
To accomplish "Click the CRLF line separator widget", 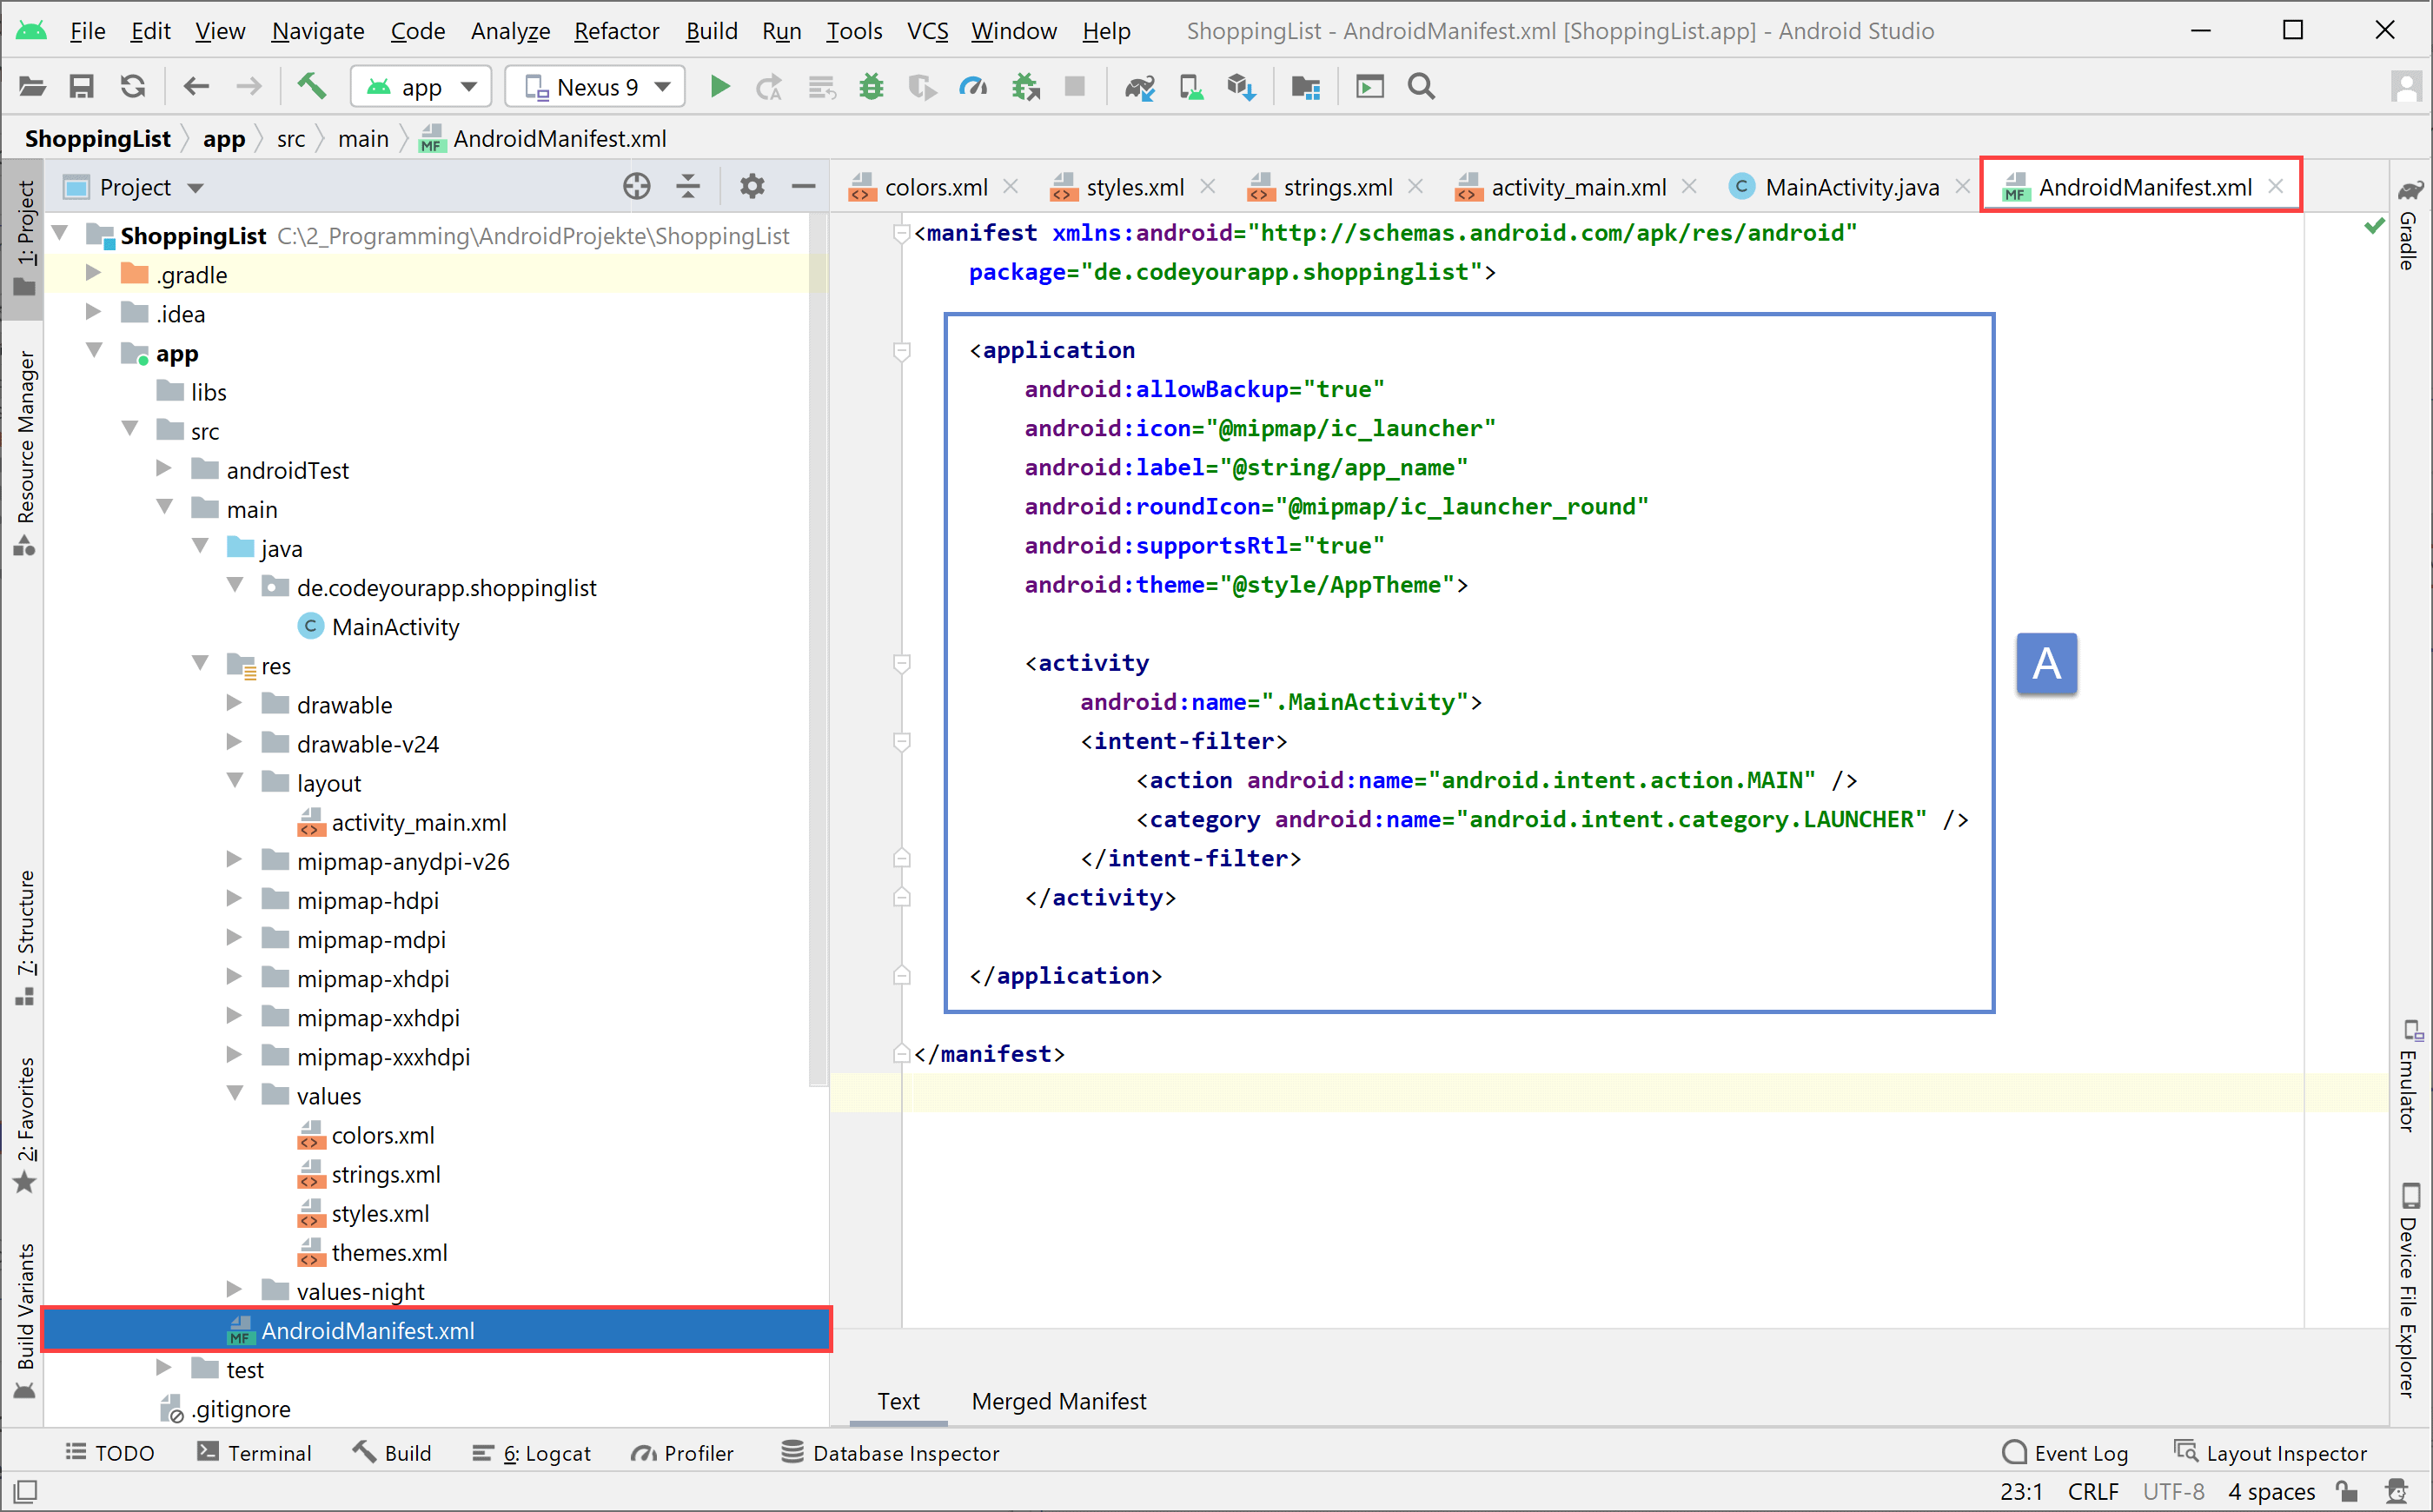I will 2093,1491.
